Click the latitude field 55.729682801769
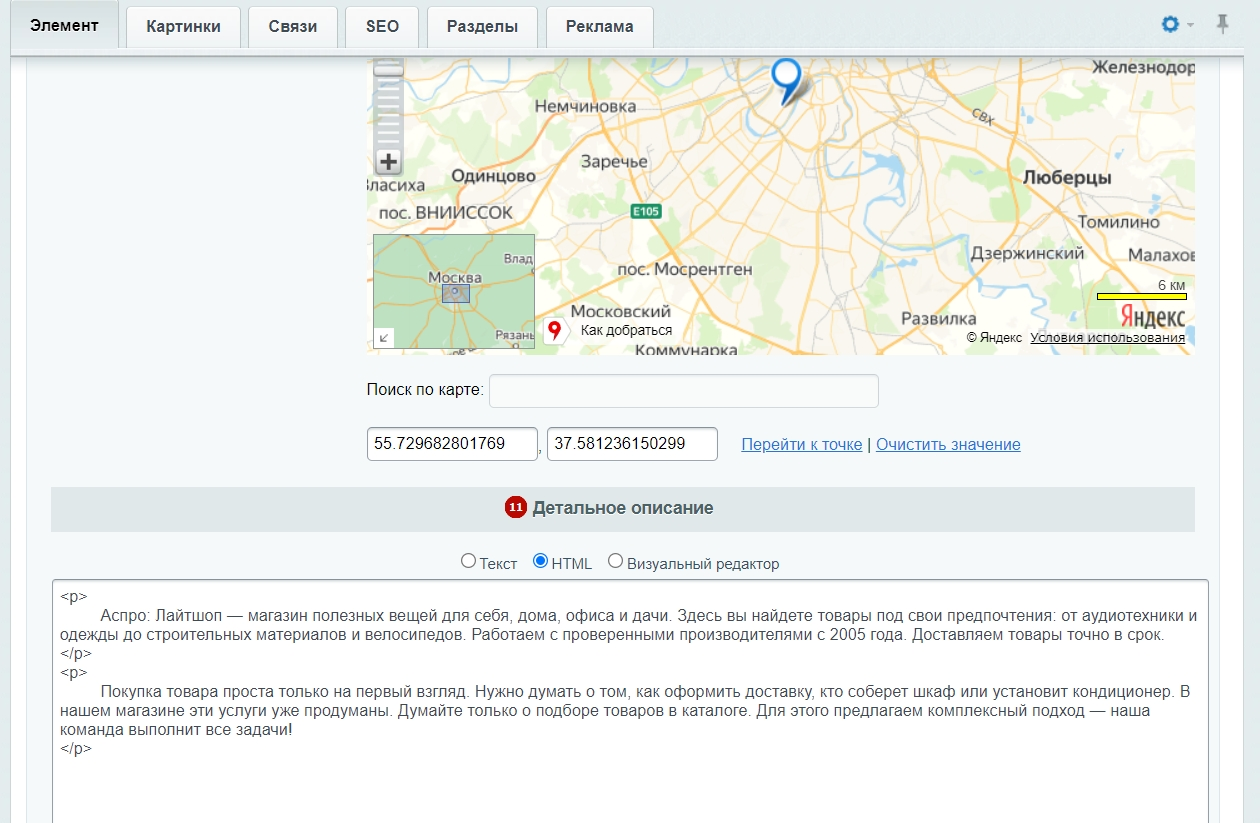 tap(452, 444)
